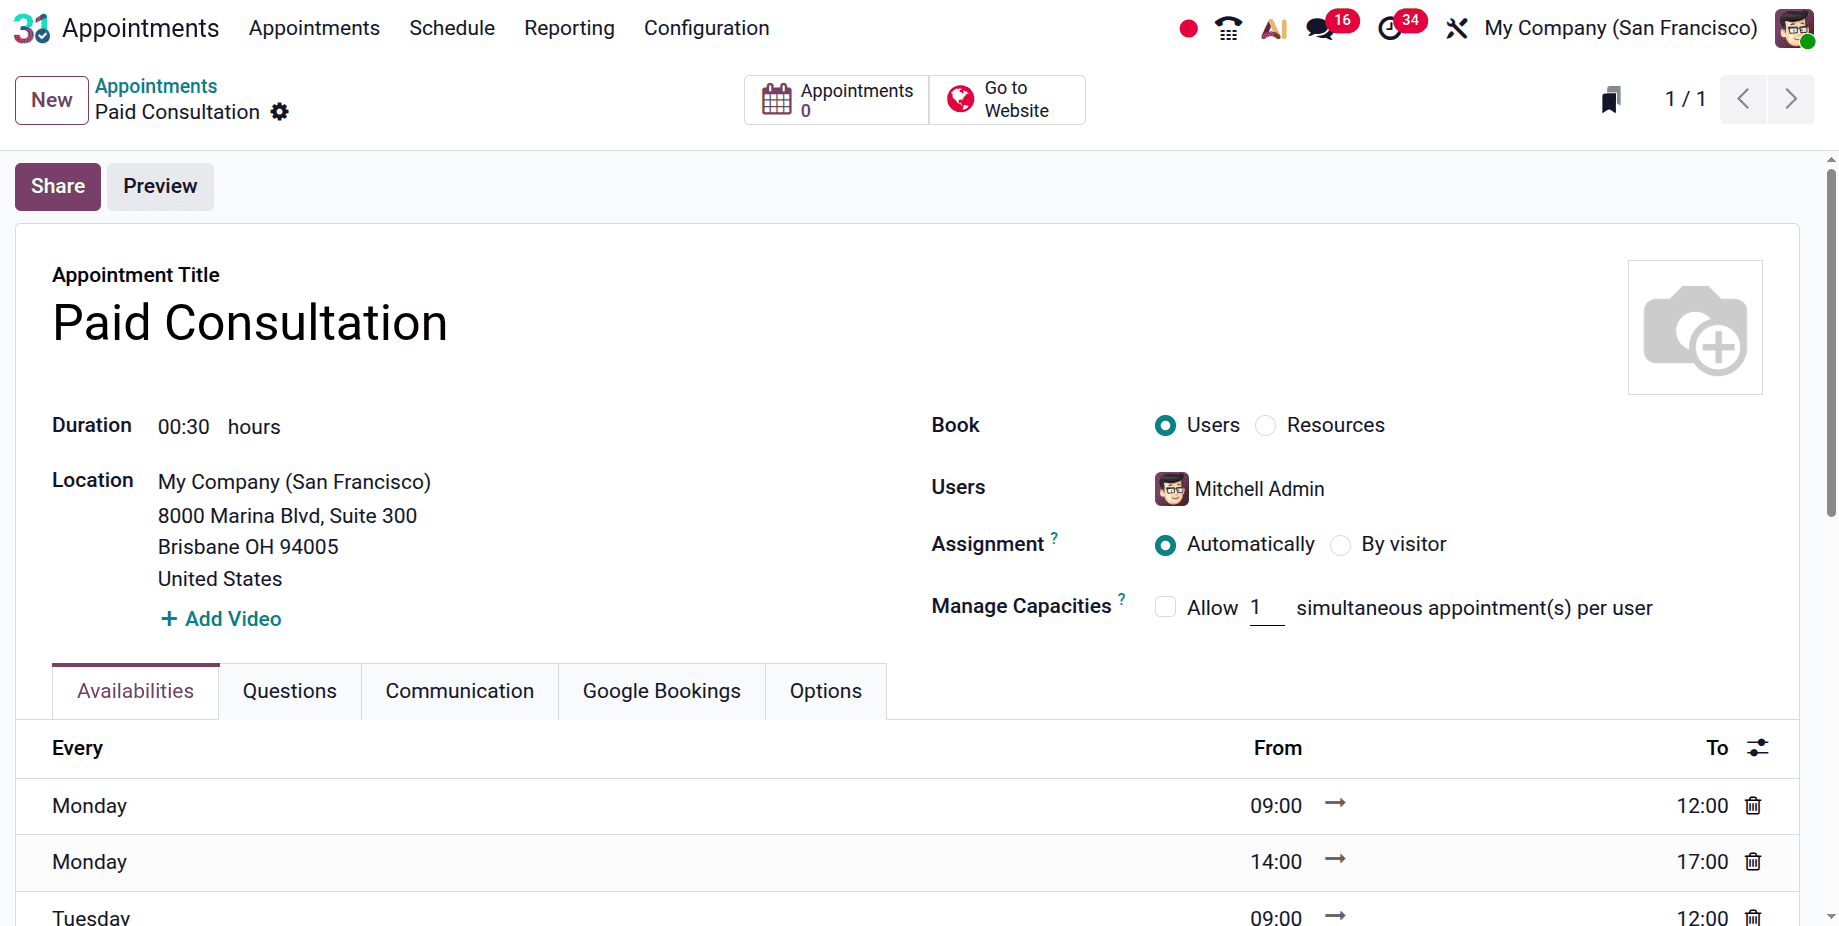Open the Appointments top menu
The height and width of the screenshot is (926, 1839).
point(314,28)
